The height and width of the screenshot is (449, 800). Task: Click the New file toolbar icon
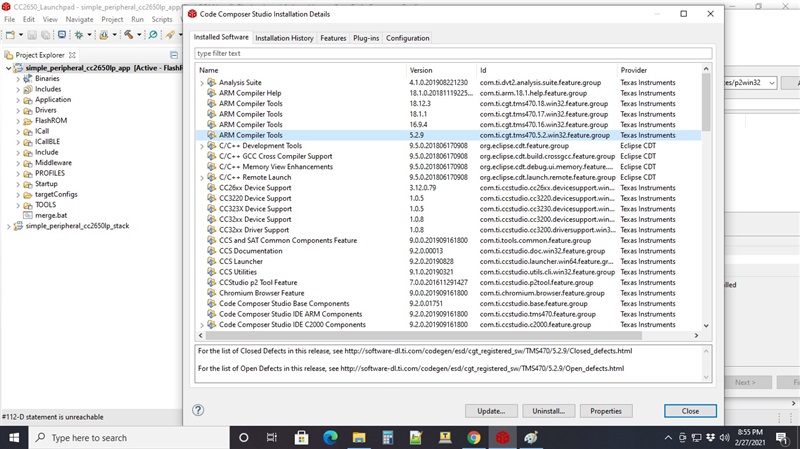click(x=10, y=35)
